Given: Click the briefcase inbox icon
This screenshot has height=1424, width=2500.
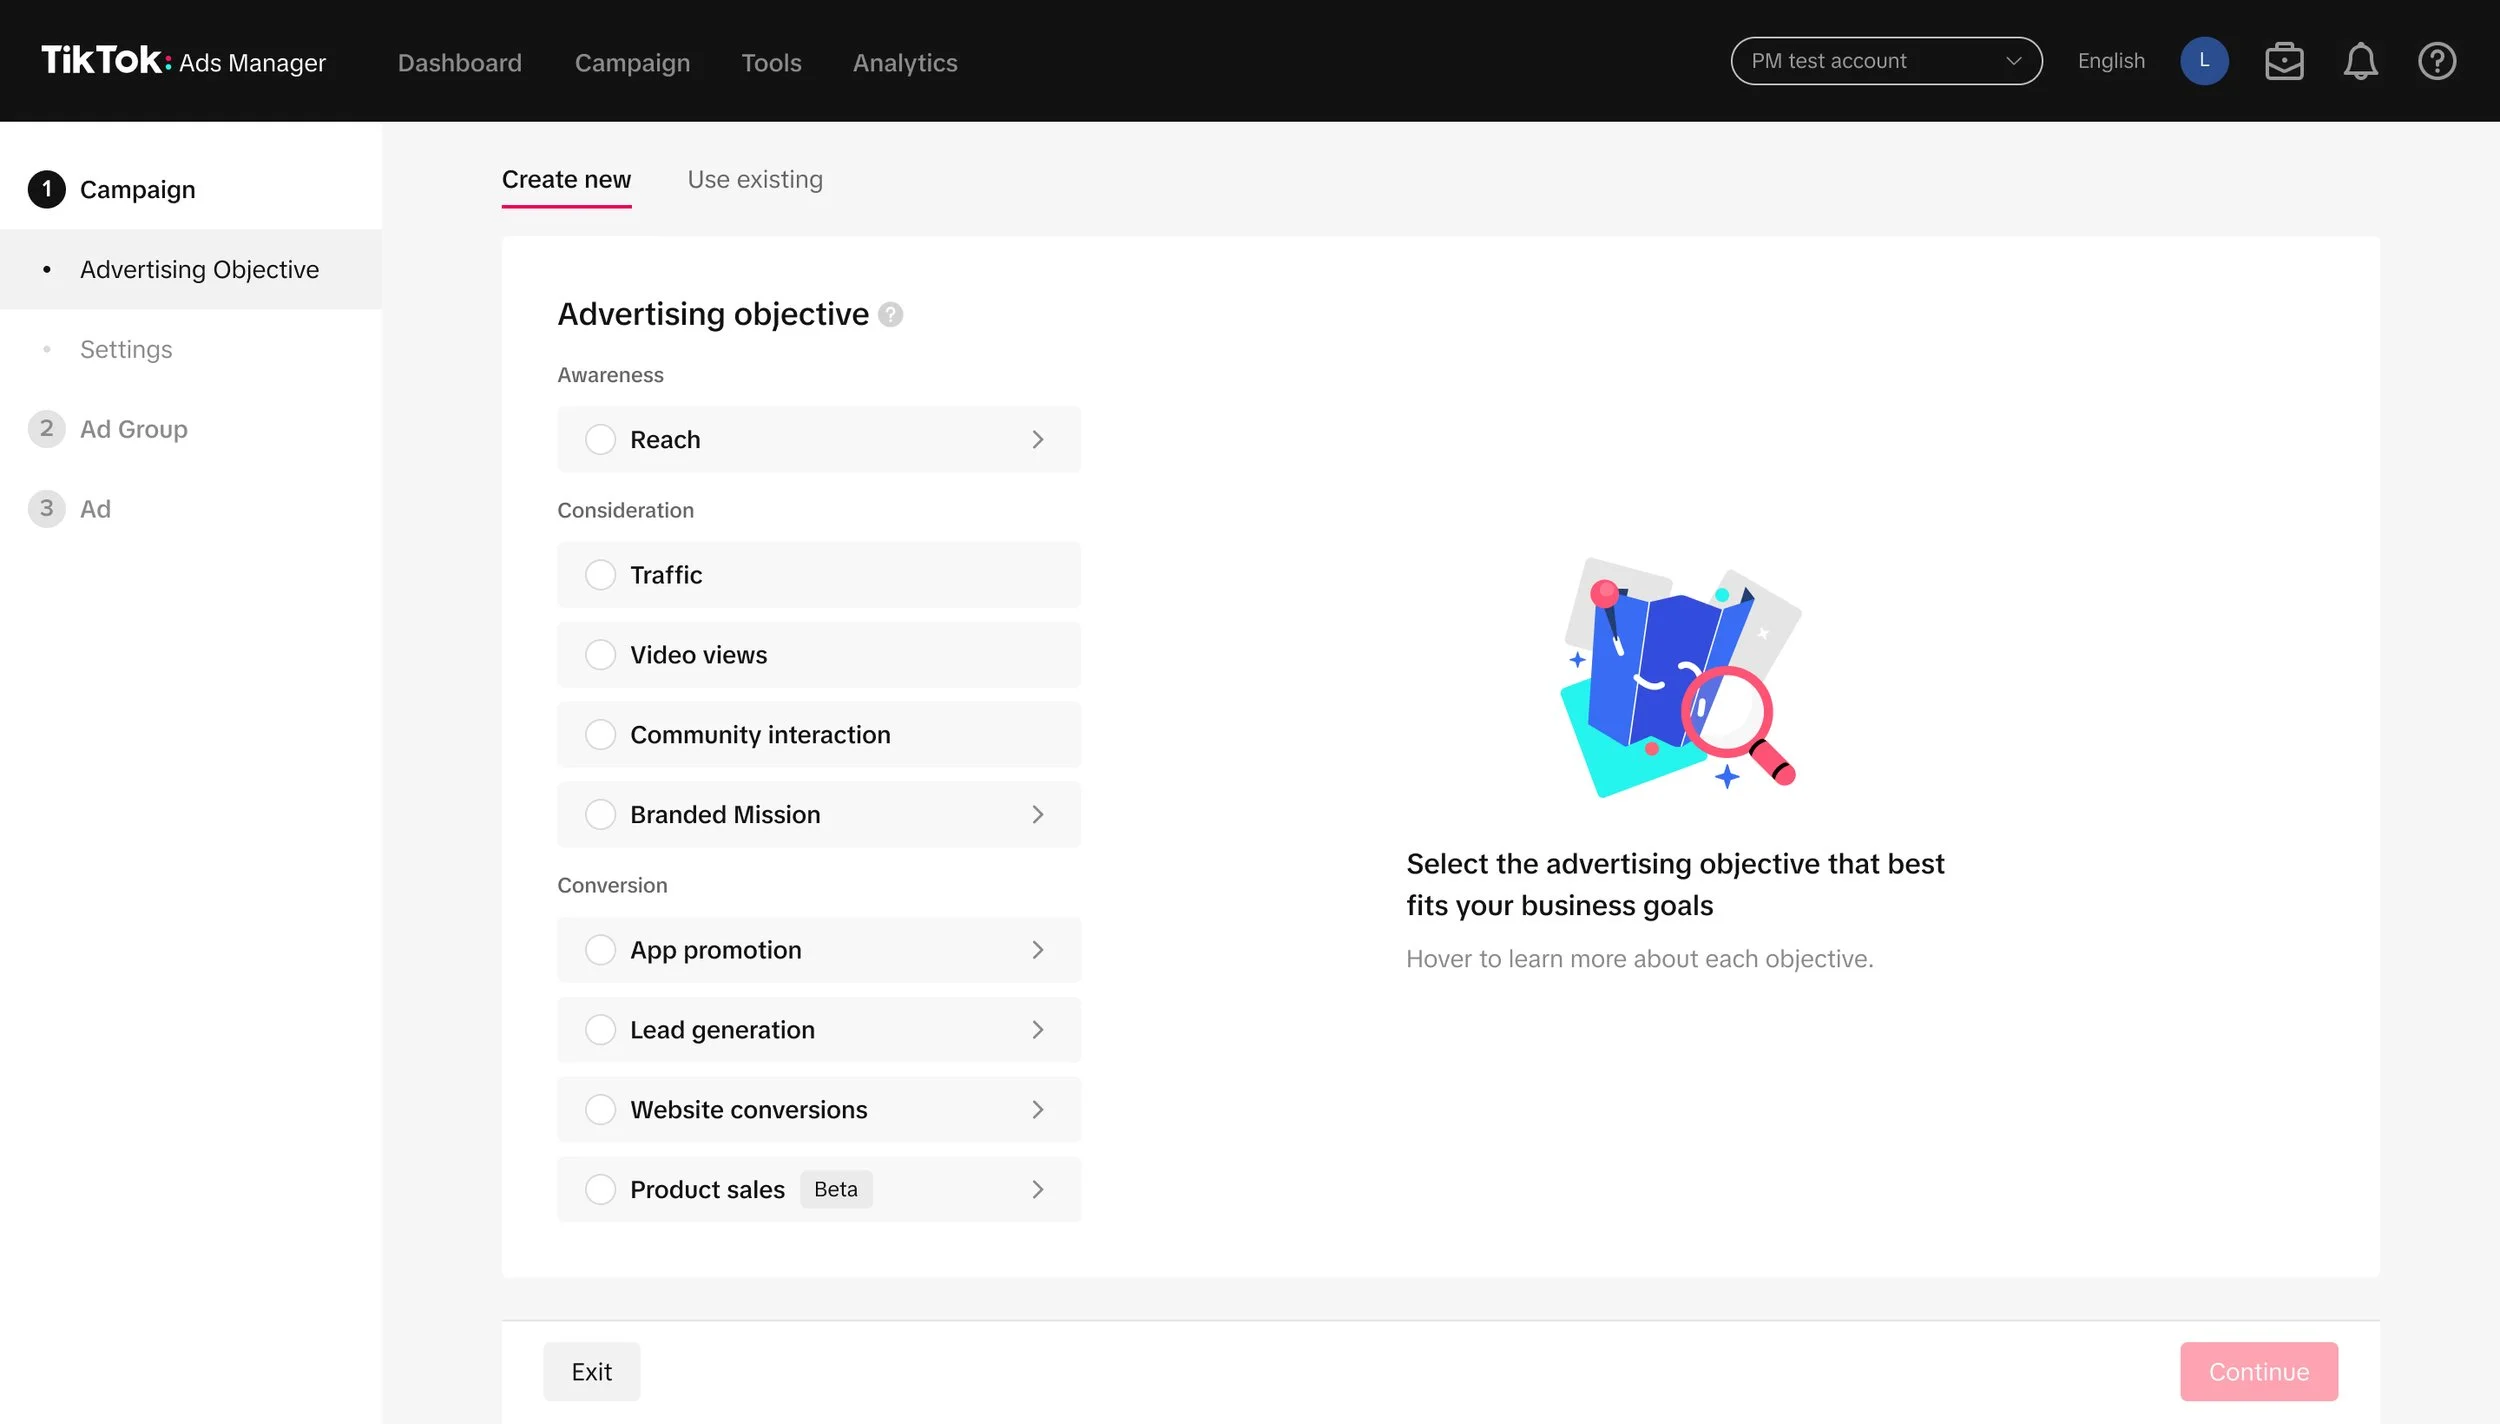Looking at the screenshot, I should [2284, 61].
